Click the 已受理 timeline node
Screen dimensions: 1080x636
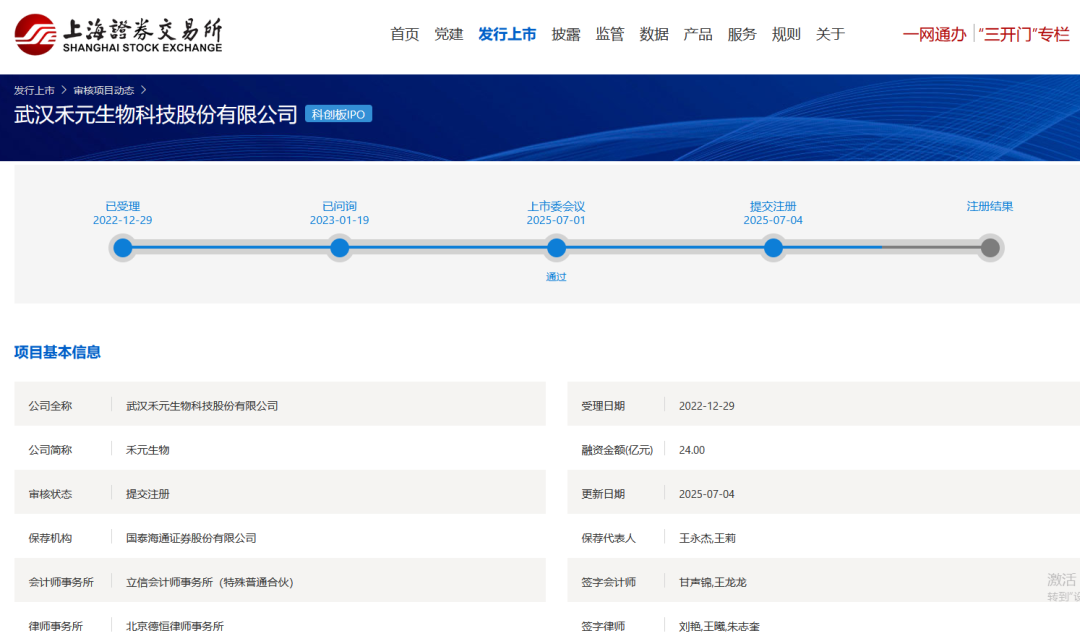(123, 248)
